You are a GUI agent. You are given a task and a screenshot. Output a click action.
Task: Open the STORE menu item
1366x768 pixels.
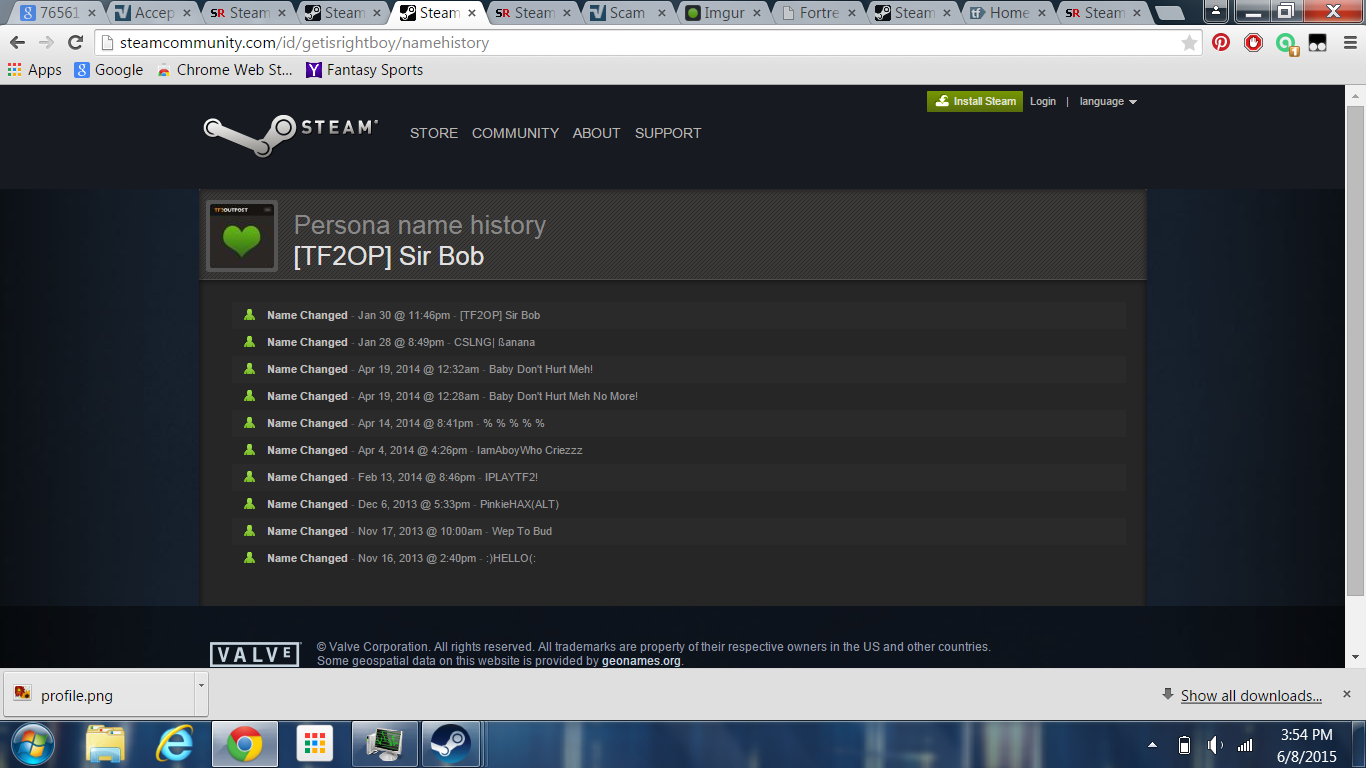click(434, 133)
